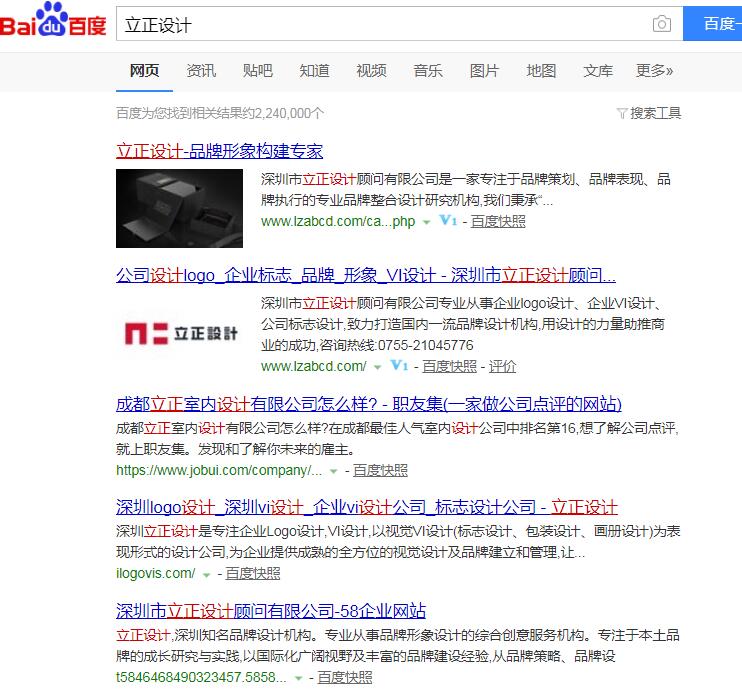This screenshot has width=742, height=698.
Task: Click V1 badge next to www.lzabcd.com/ca...php
Action: 447,221
